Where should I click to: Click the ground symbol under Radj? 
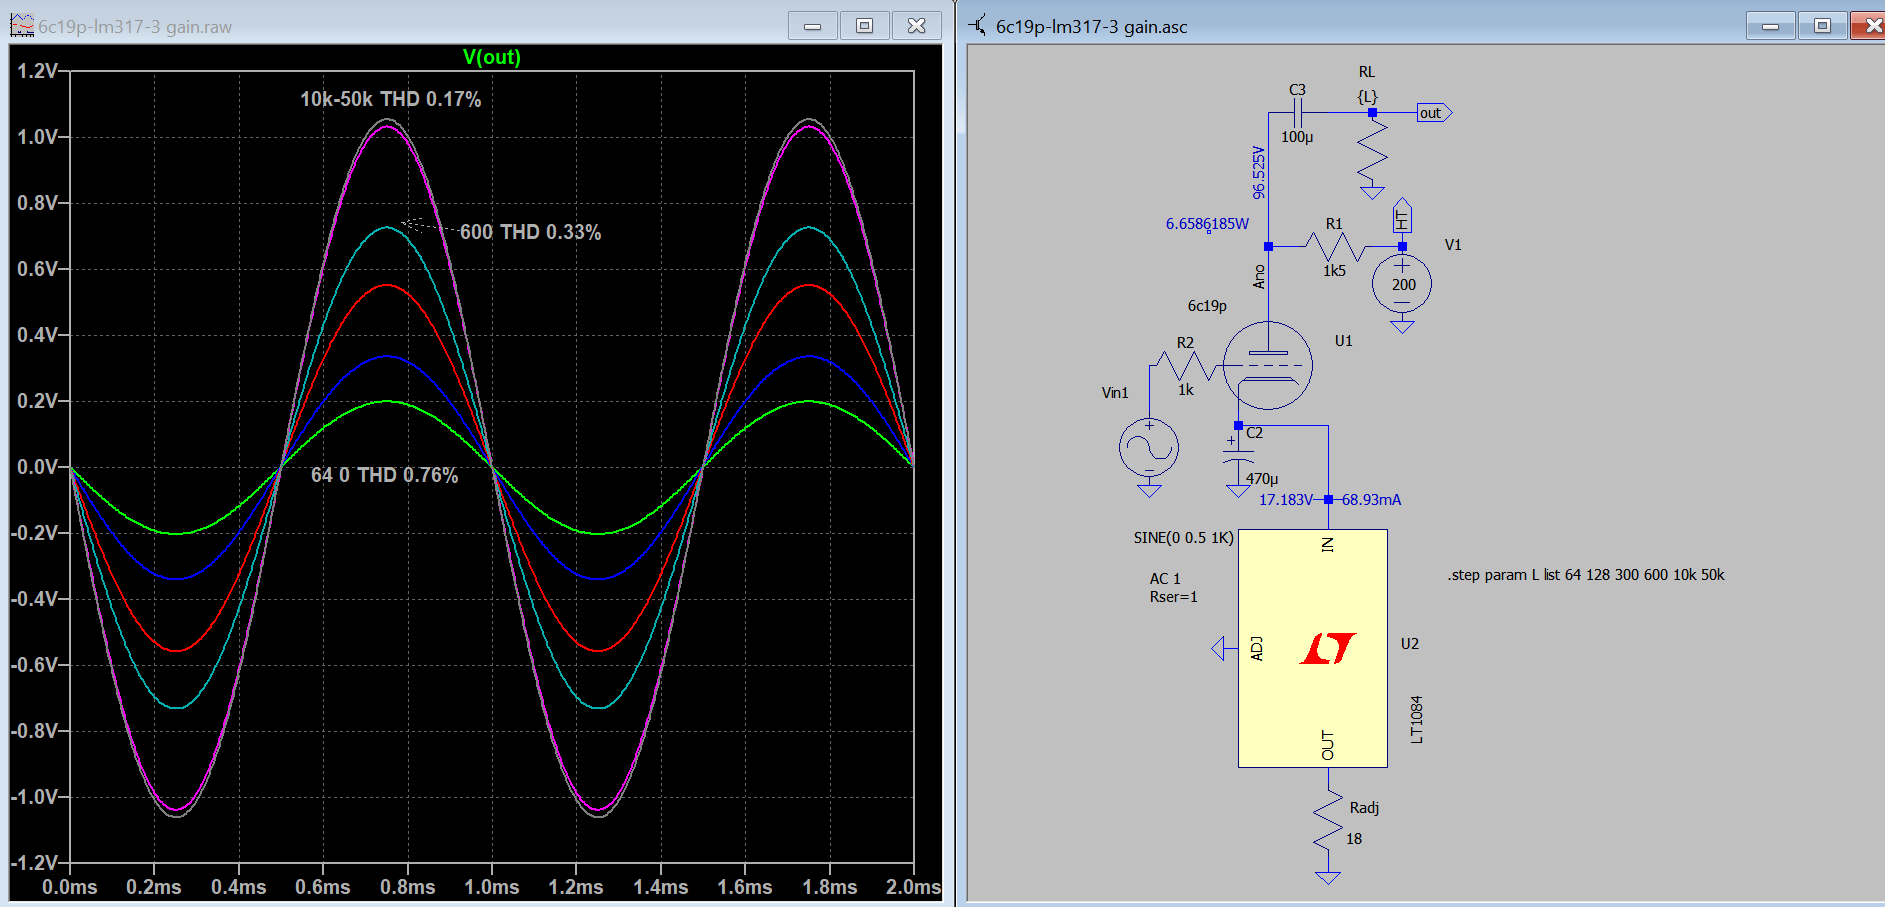[x=1327, y=878]
